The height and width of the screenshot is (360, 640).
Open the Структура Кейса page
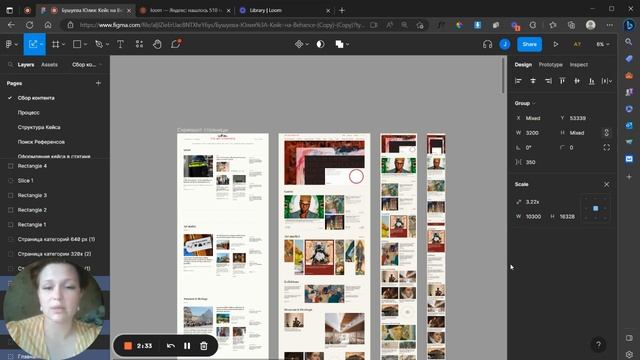tap(39, 127)
